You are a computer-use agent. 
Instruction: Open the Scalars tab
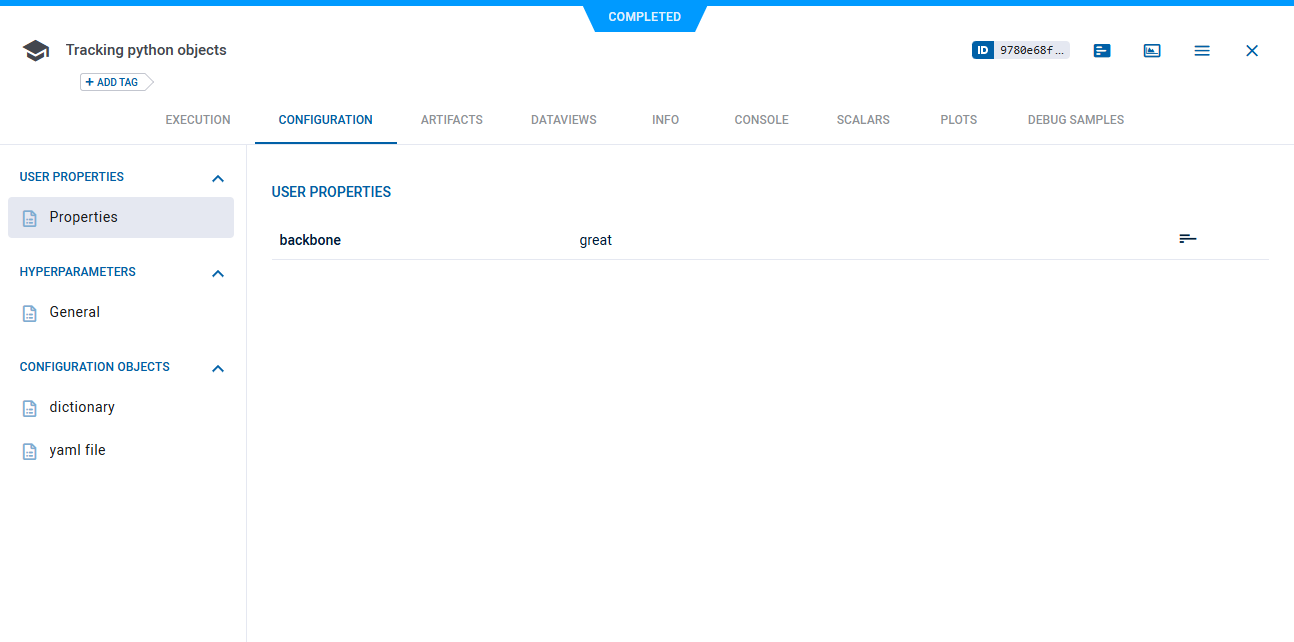[863, 120]
